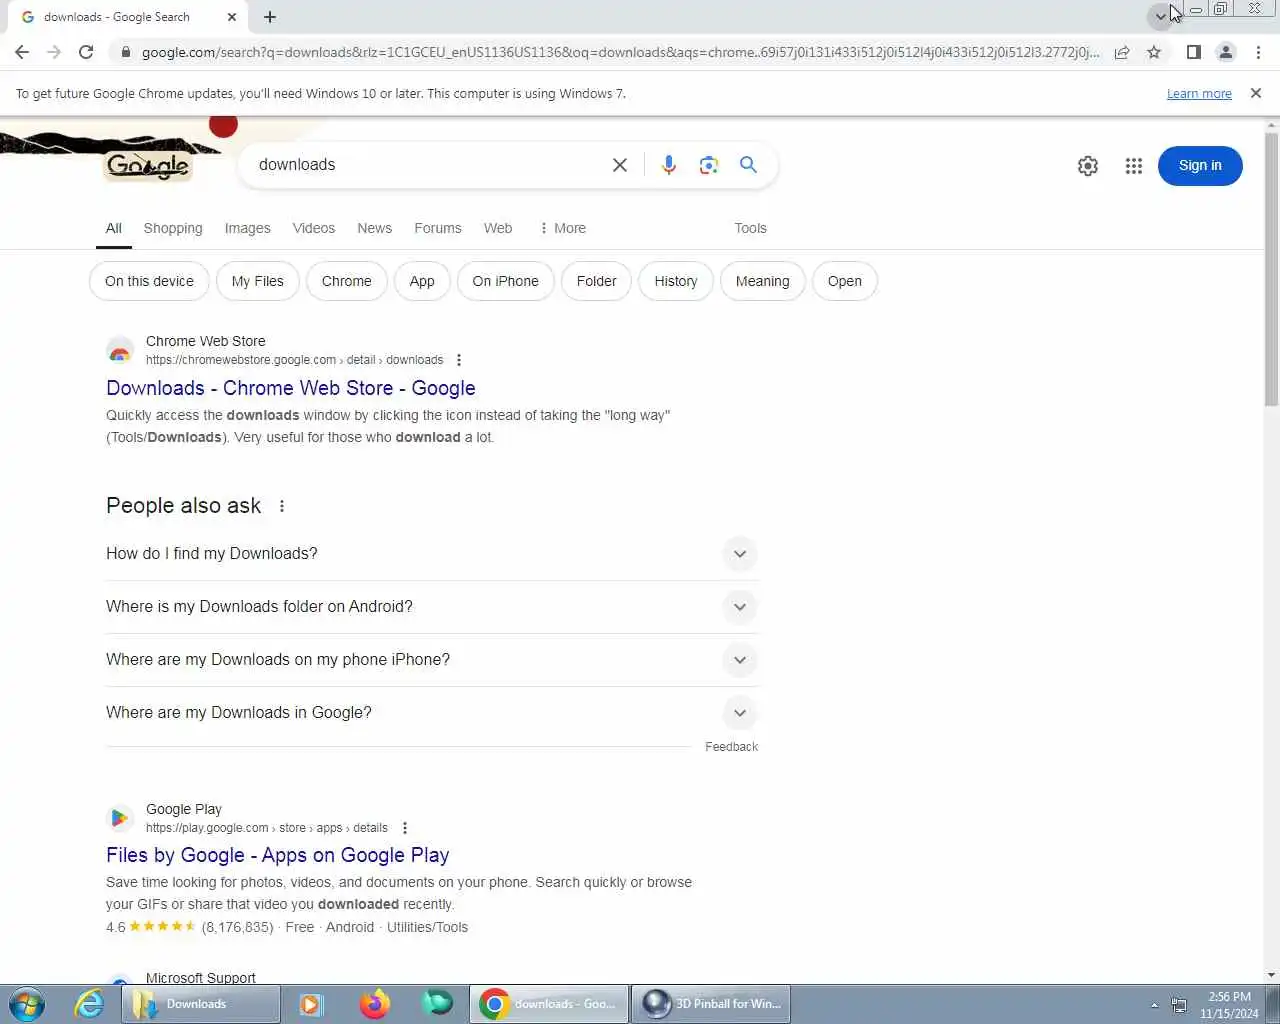Switch to Videos results tab
Screen dimensions: 1280x1024
coord(314,228)
